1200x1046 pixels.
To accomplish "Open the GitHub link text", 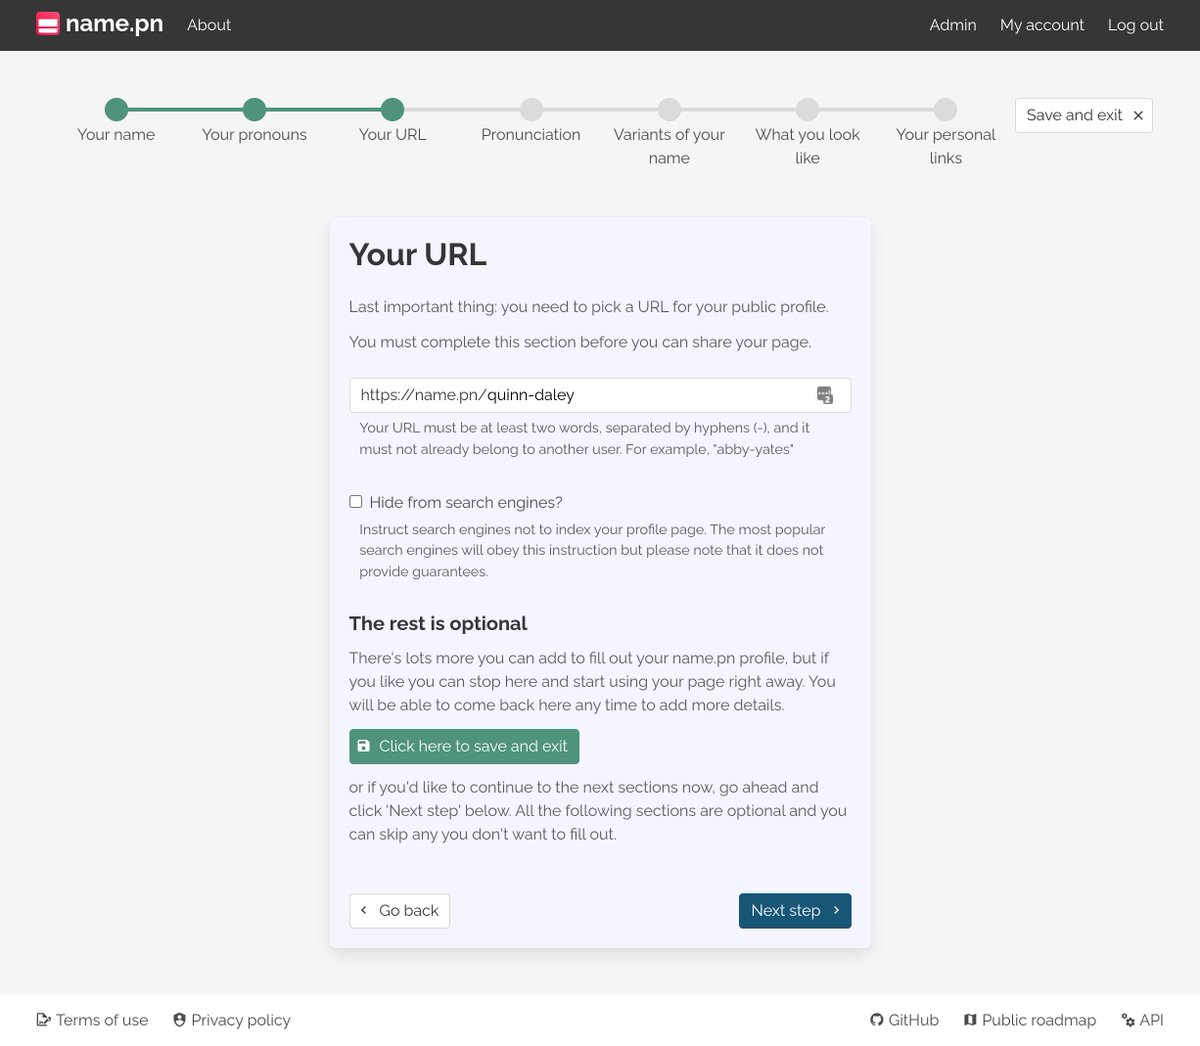I will [x=914, y=1020].
